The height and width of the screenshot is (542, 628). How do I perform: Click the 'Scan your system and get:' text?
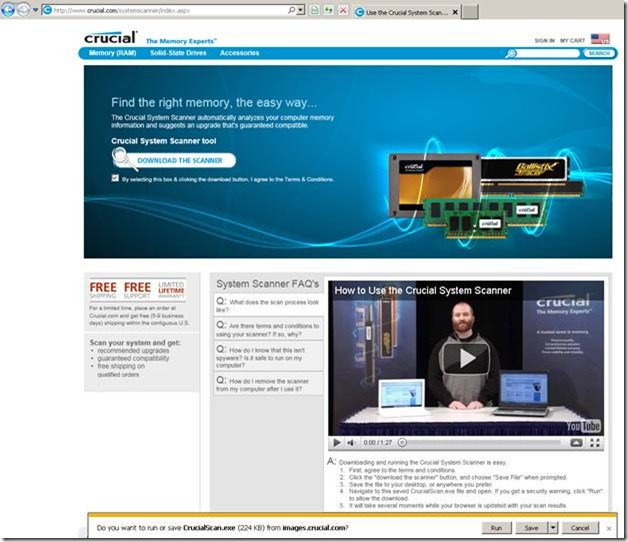pos(135,343)
